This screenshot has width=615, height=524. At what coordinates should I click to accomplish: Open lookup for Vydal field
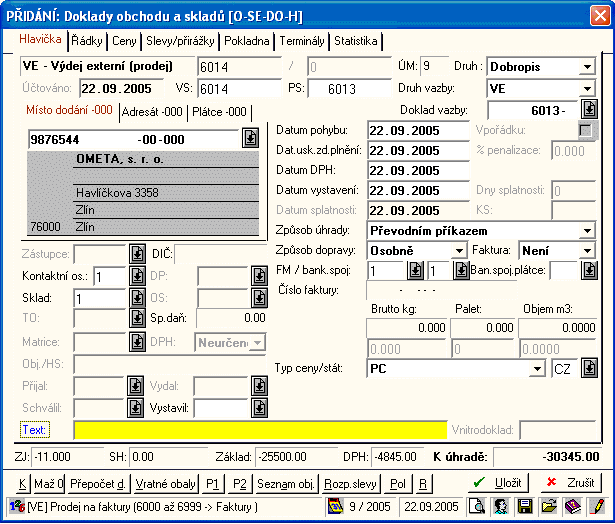coord(259,386)
